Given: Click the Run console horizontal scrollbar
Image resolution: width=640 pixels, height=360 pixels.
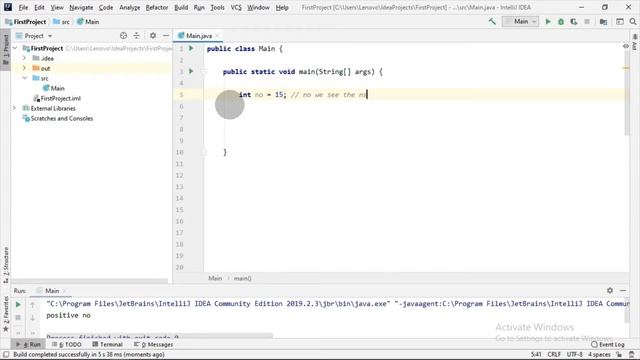Looking at the screenshot, I should [x=159, y=336].
